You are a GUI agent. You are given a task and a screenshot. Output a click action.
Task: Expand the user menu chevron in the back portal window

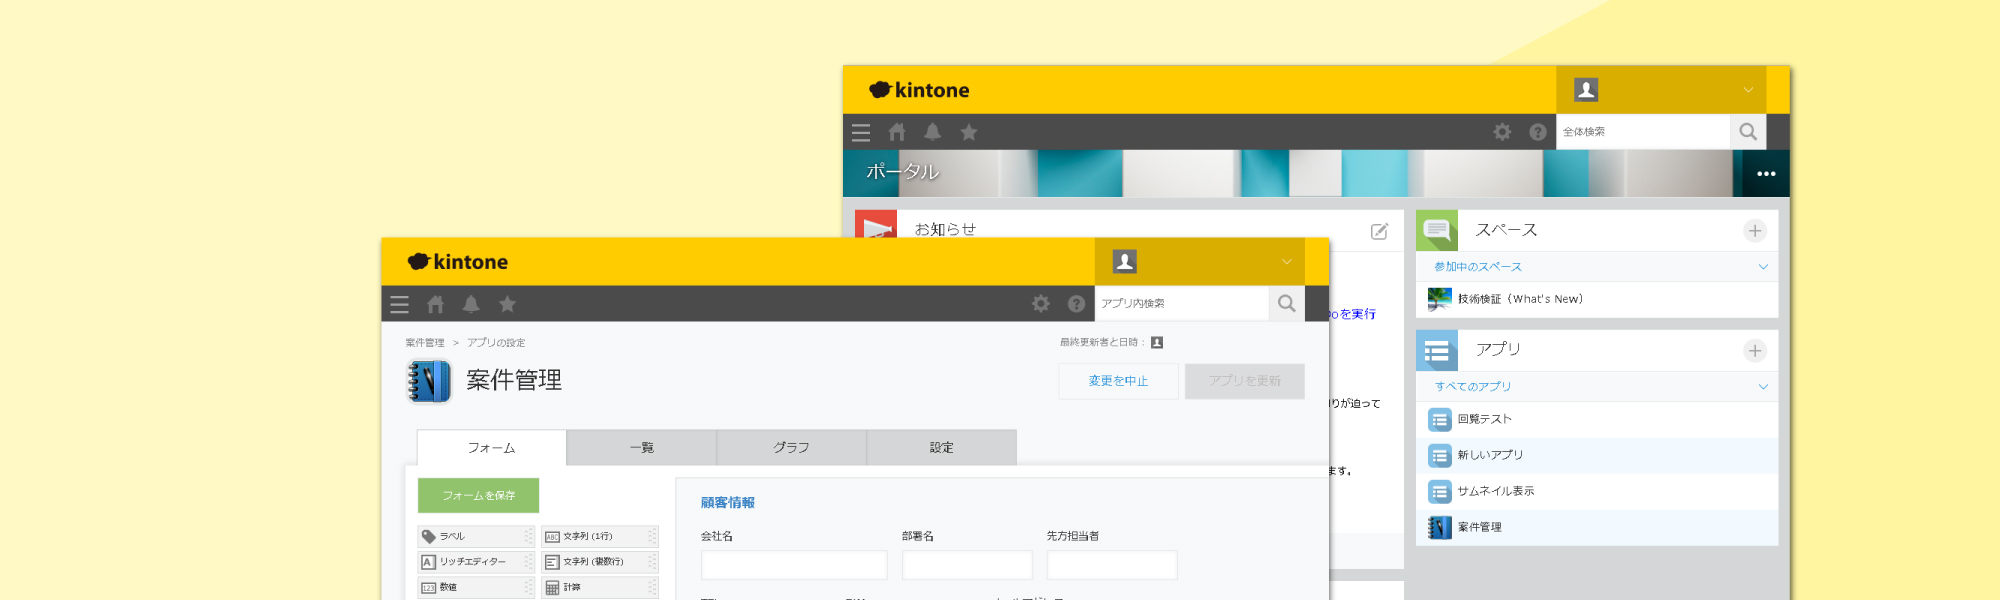tap(1748, 90)
